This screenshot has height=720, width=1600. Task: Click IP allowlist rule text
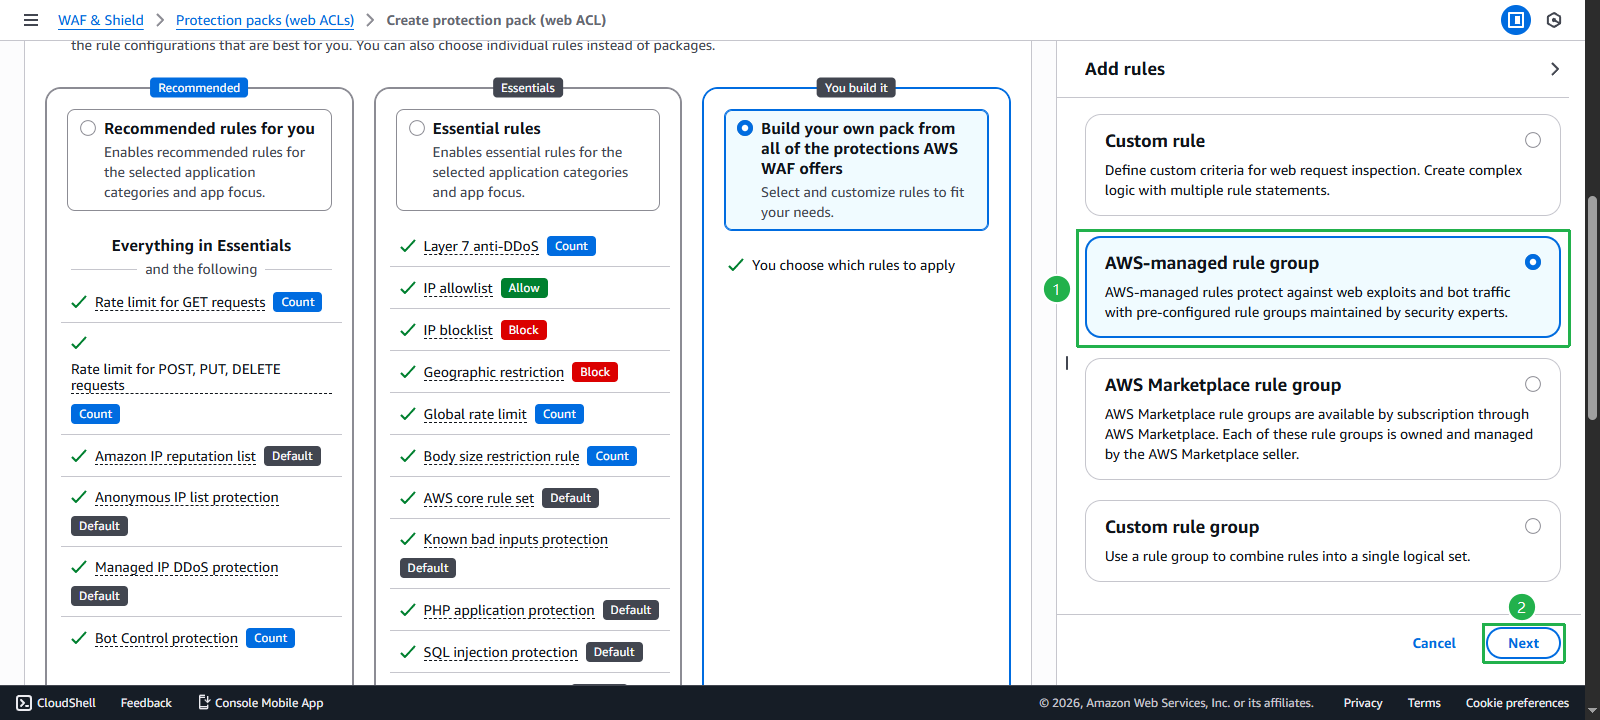pos(458,288)
